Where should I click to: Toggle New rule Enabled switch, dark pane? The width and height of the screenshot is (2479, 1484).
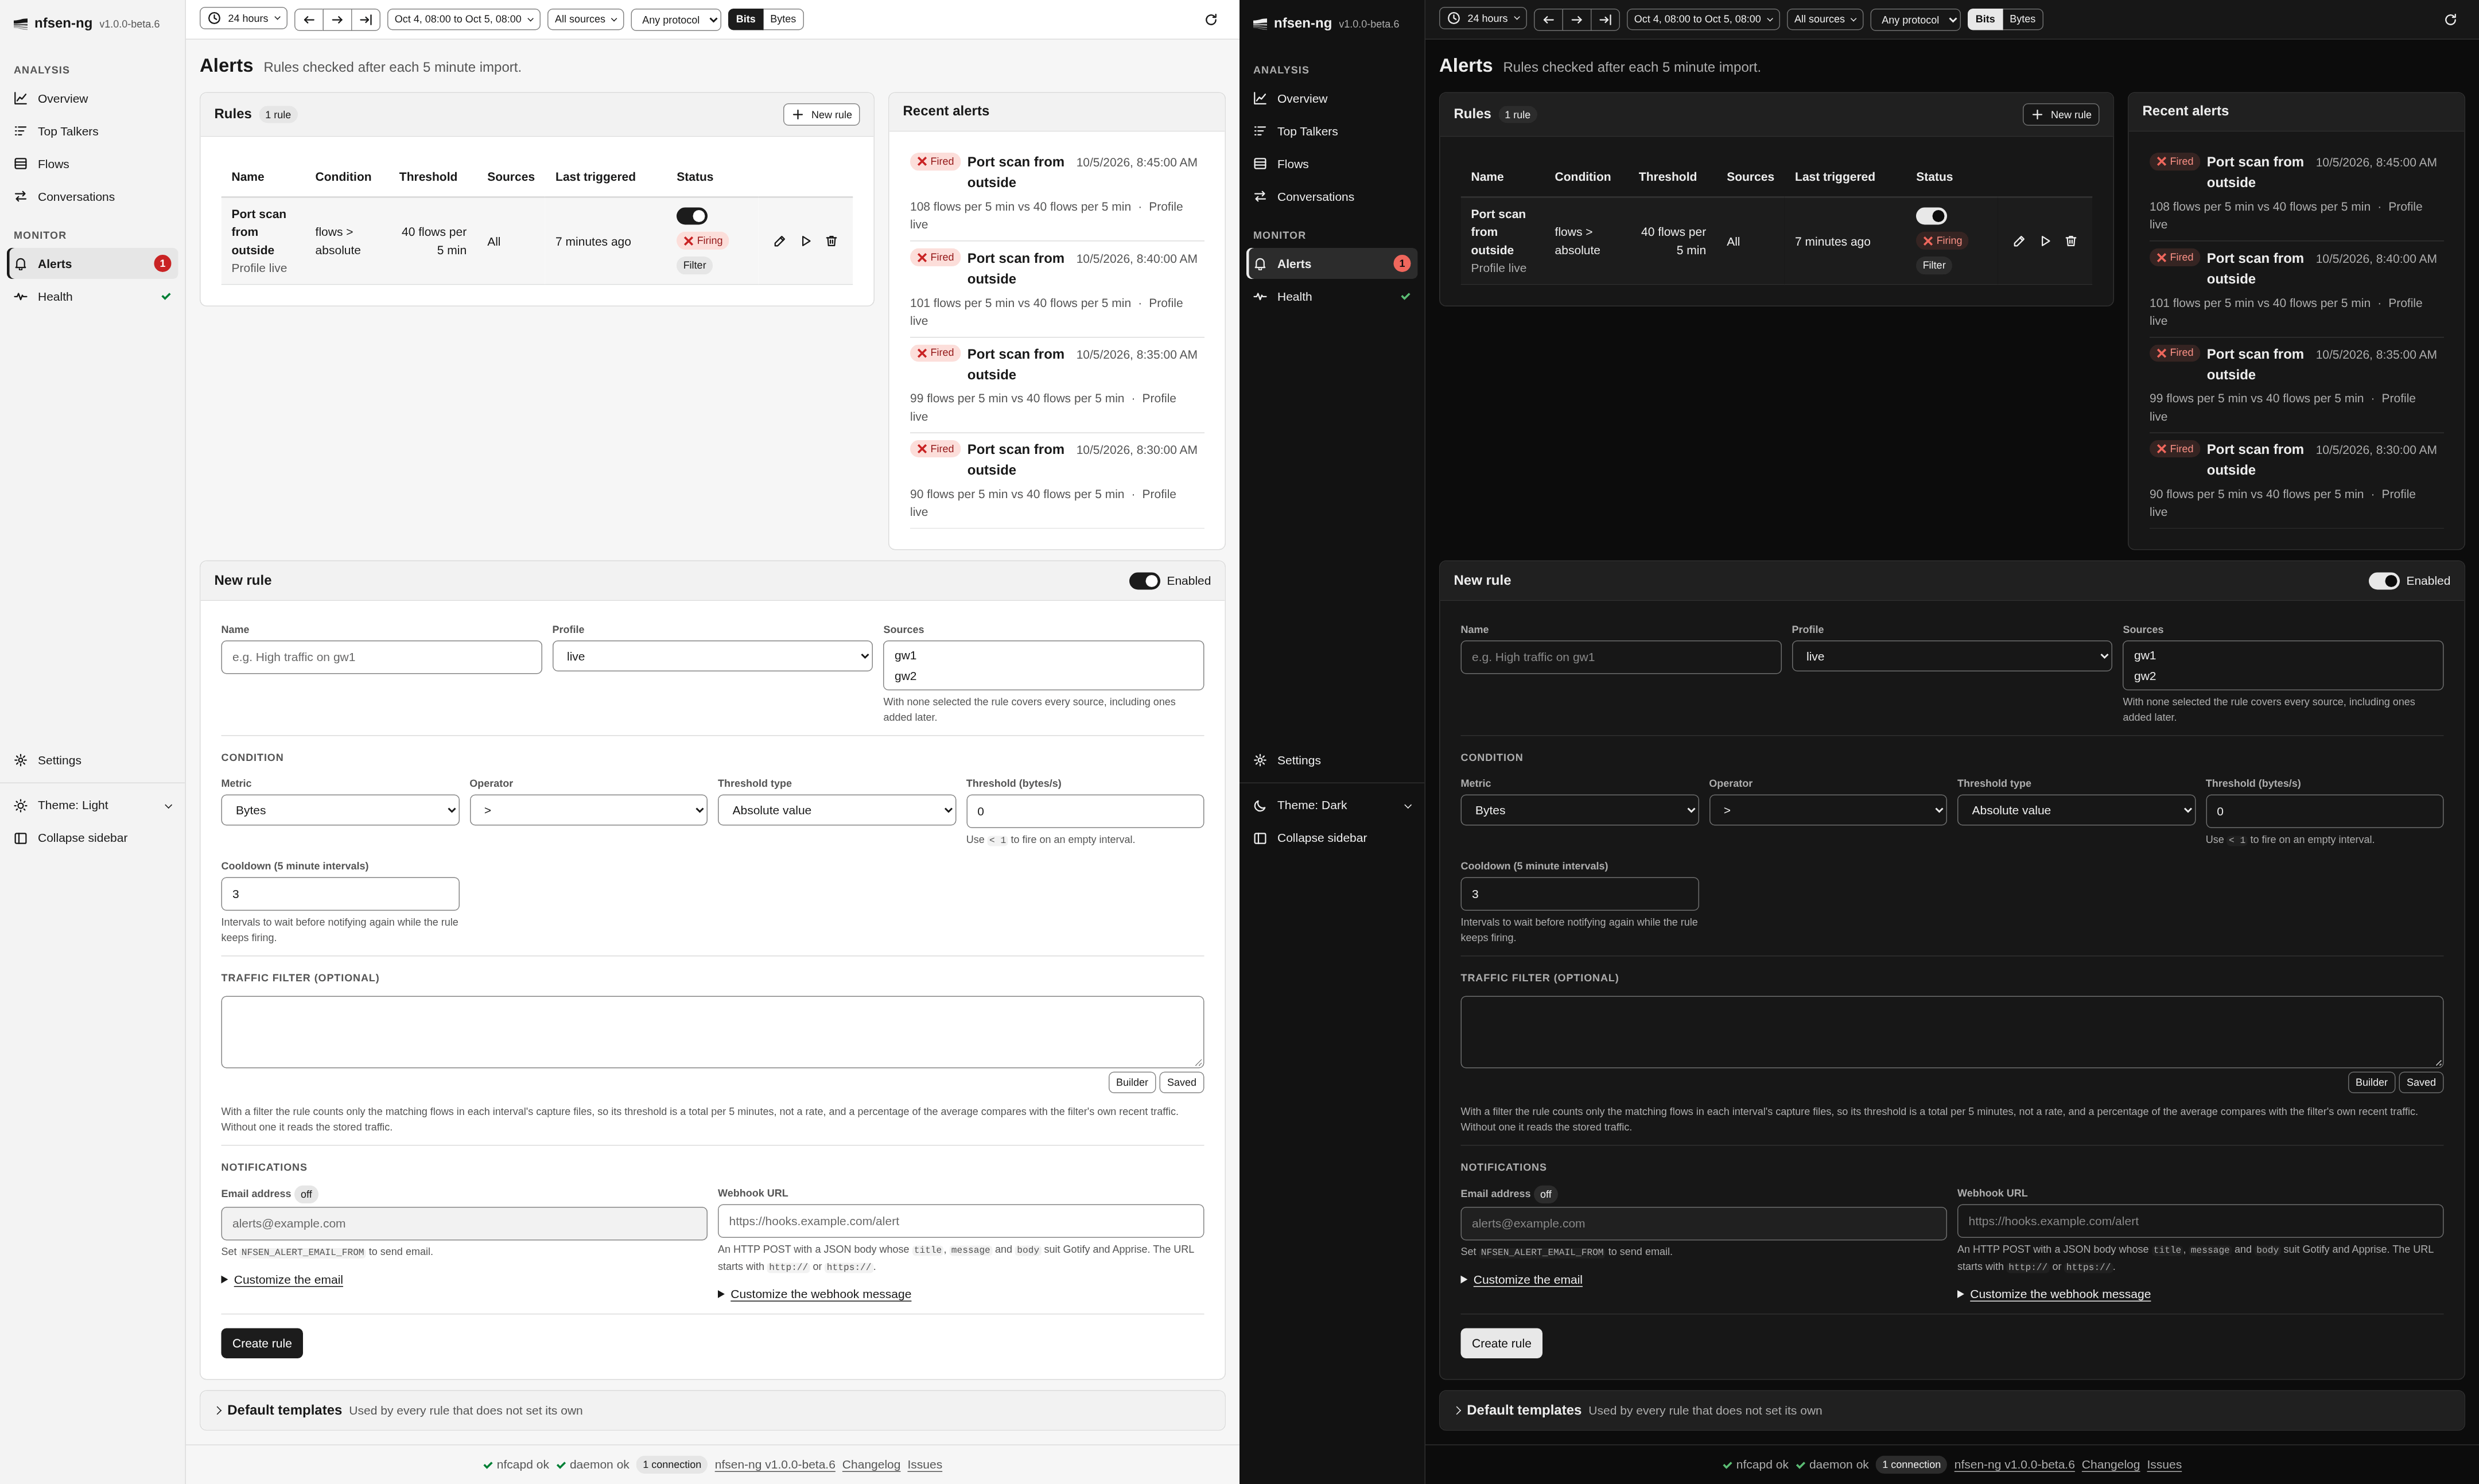tap(2384, 581)
